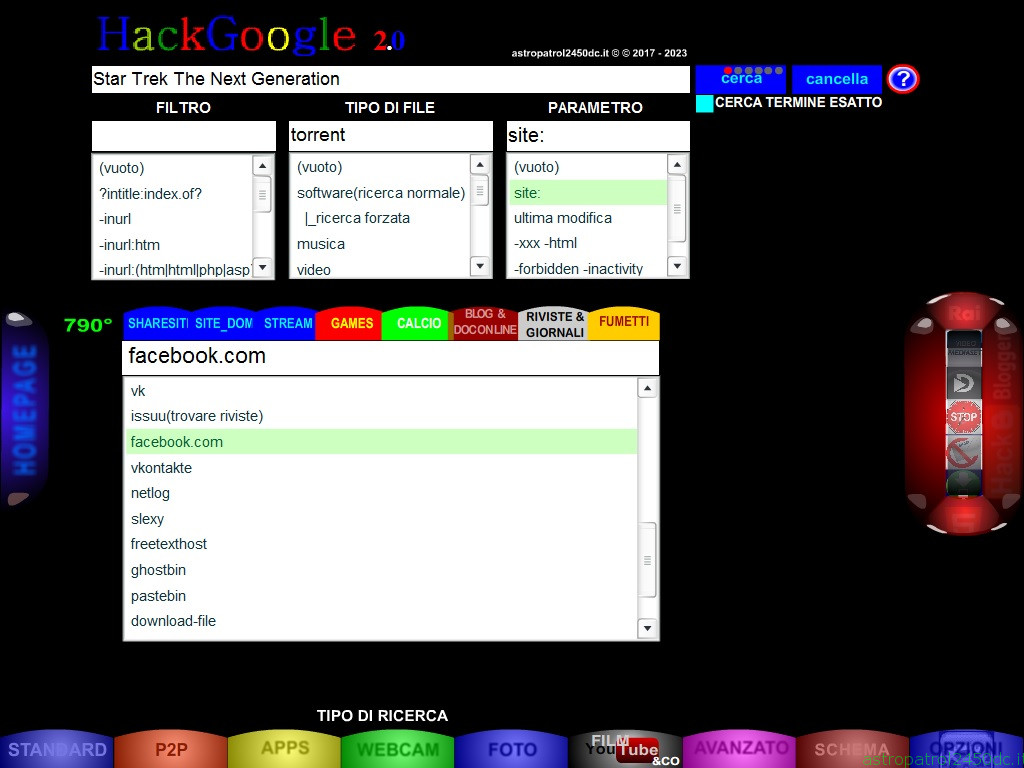The image size is (1024, 768).
Task: Select the -inurl:htm filter entry
Action: [x=172, y=245]
